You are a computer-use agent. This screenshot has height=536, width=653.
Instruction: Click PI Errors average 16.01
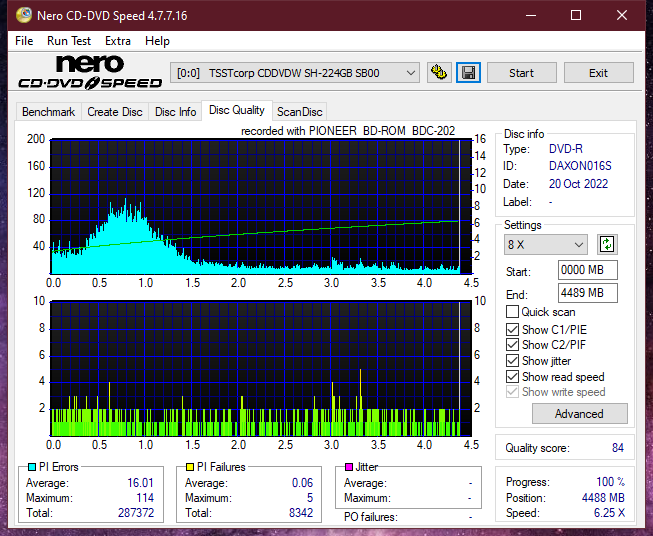(x=140, y=483)
